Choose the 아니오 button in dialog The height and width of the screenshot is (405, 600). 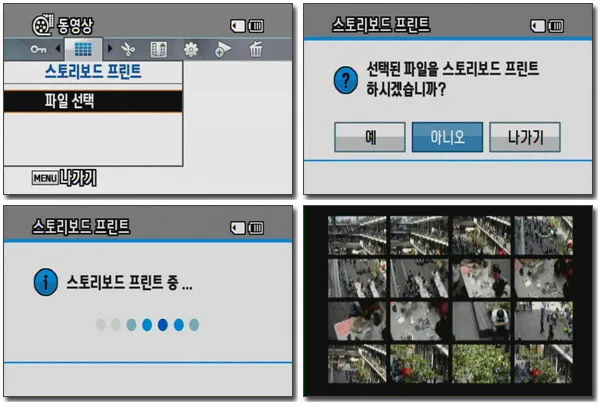click(447, 137)
